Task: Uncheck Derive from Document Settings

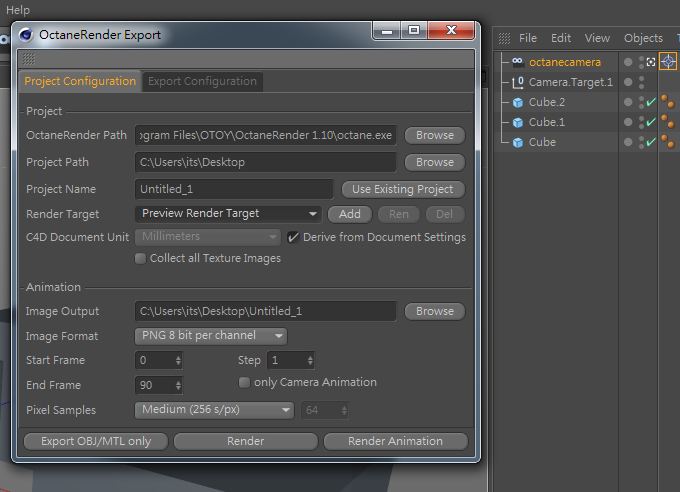Action: pos(293,237)
